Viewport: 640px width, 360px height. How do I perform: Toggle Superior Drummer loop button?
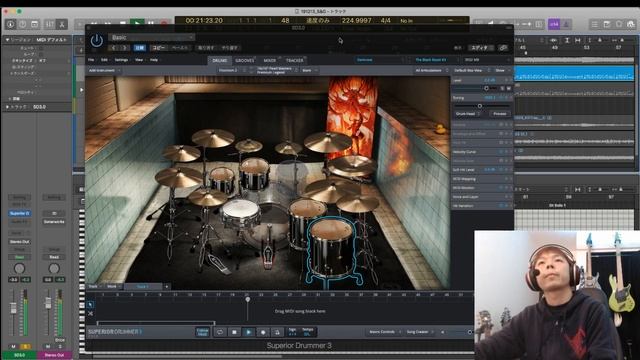pyautogui.click(x=220, y=332)
